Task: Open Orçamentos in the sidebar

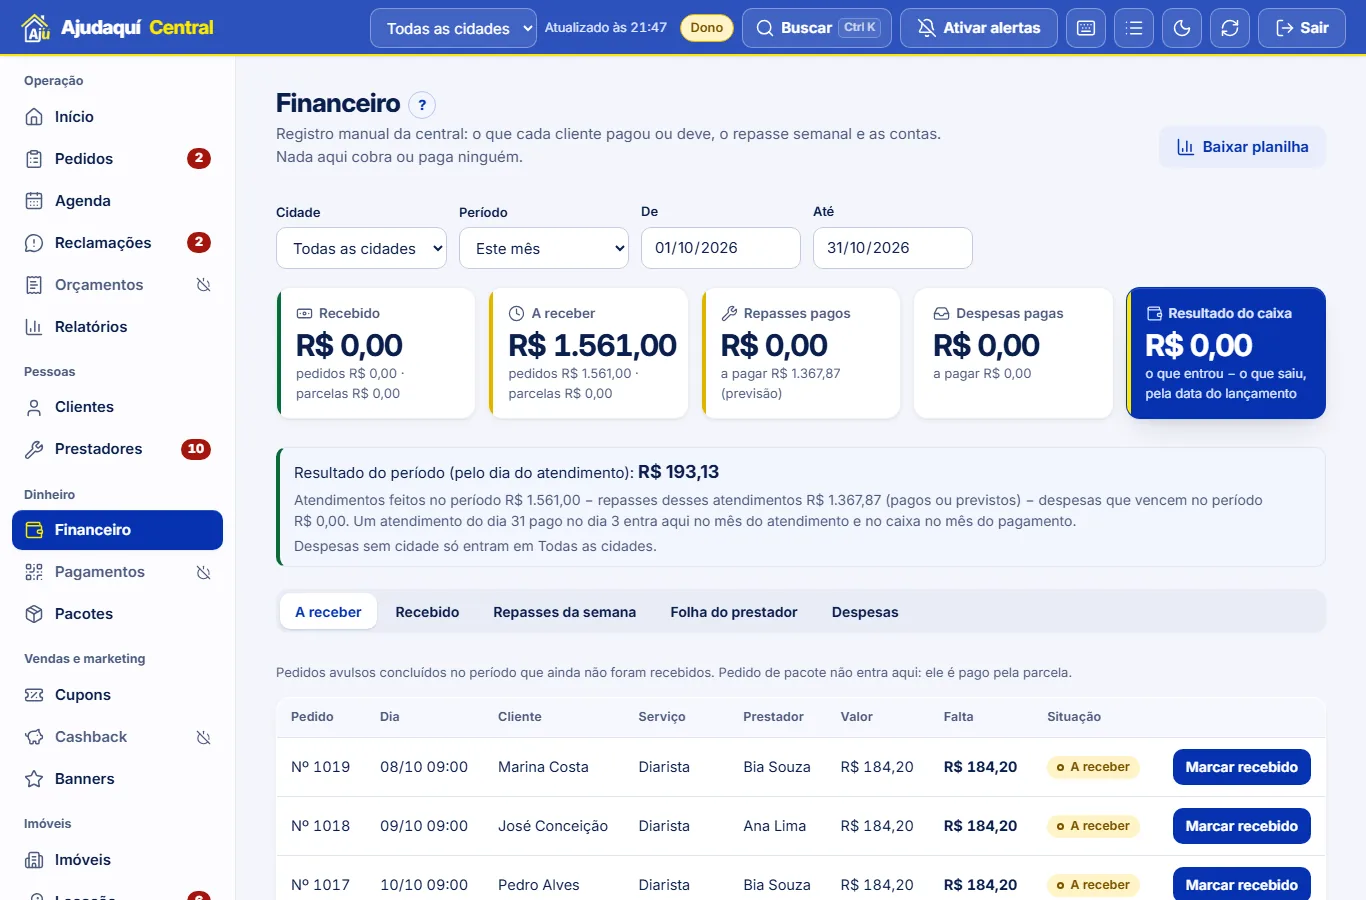Action: 117,285
